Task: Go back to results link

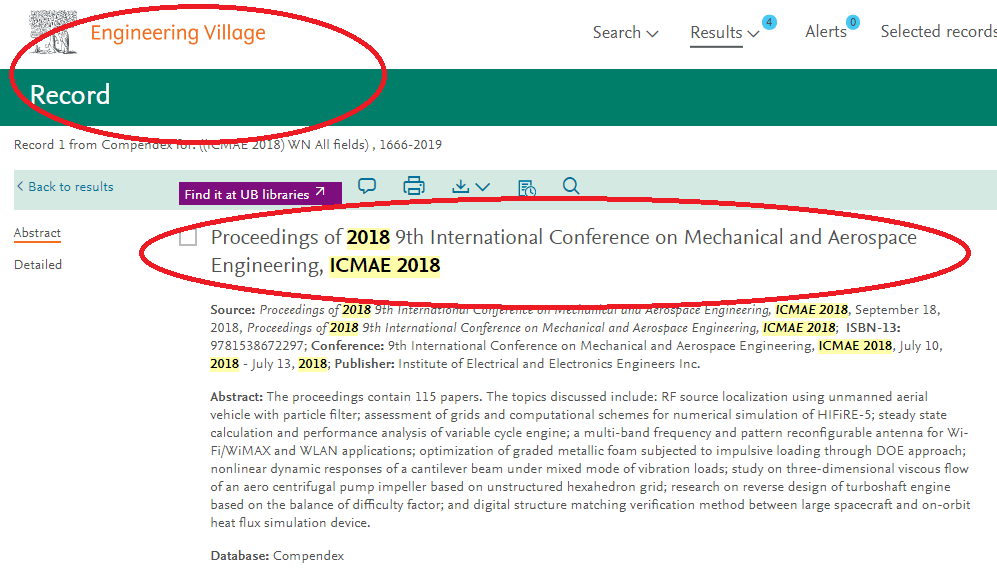Action: click(x=65, y=186)
